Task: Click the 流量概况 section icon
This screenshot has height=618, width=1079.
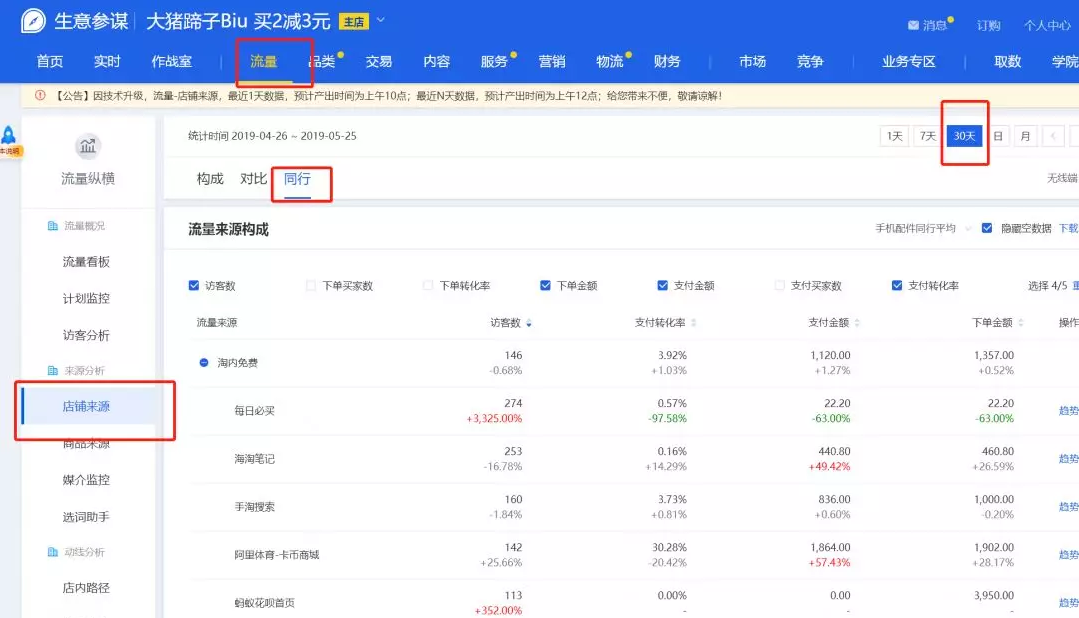Action: (x=52, y=226)
